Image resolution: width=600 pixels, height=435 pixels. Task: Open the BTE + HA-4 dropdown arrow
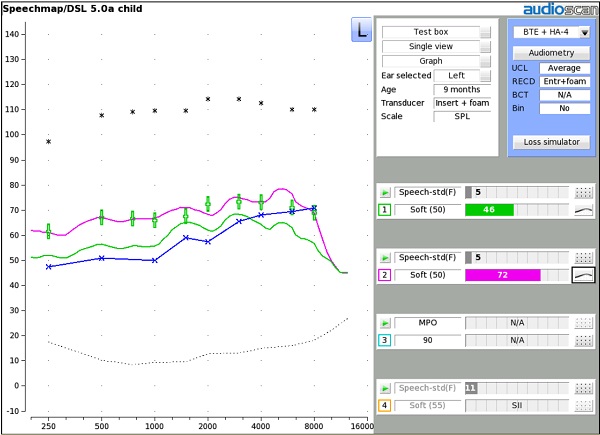584,32
